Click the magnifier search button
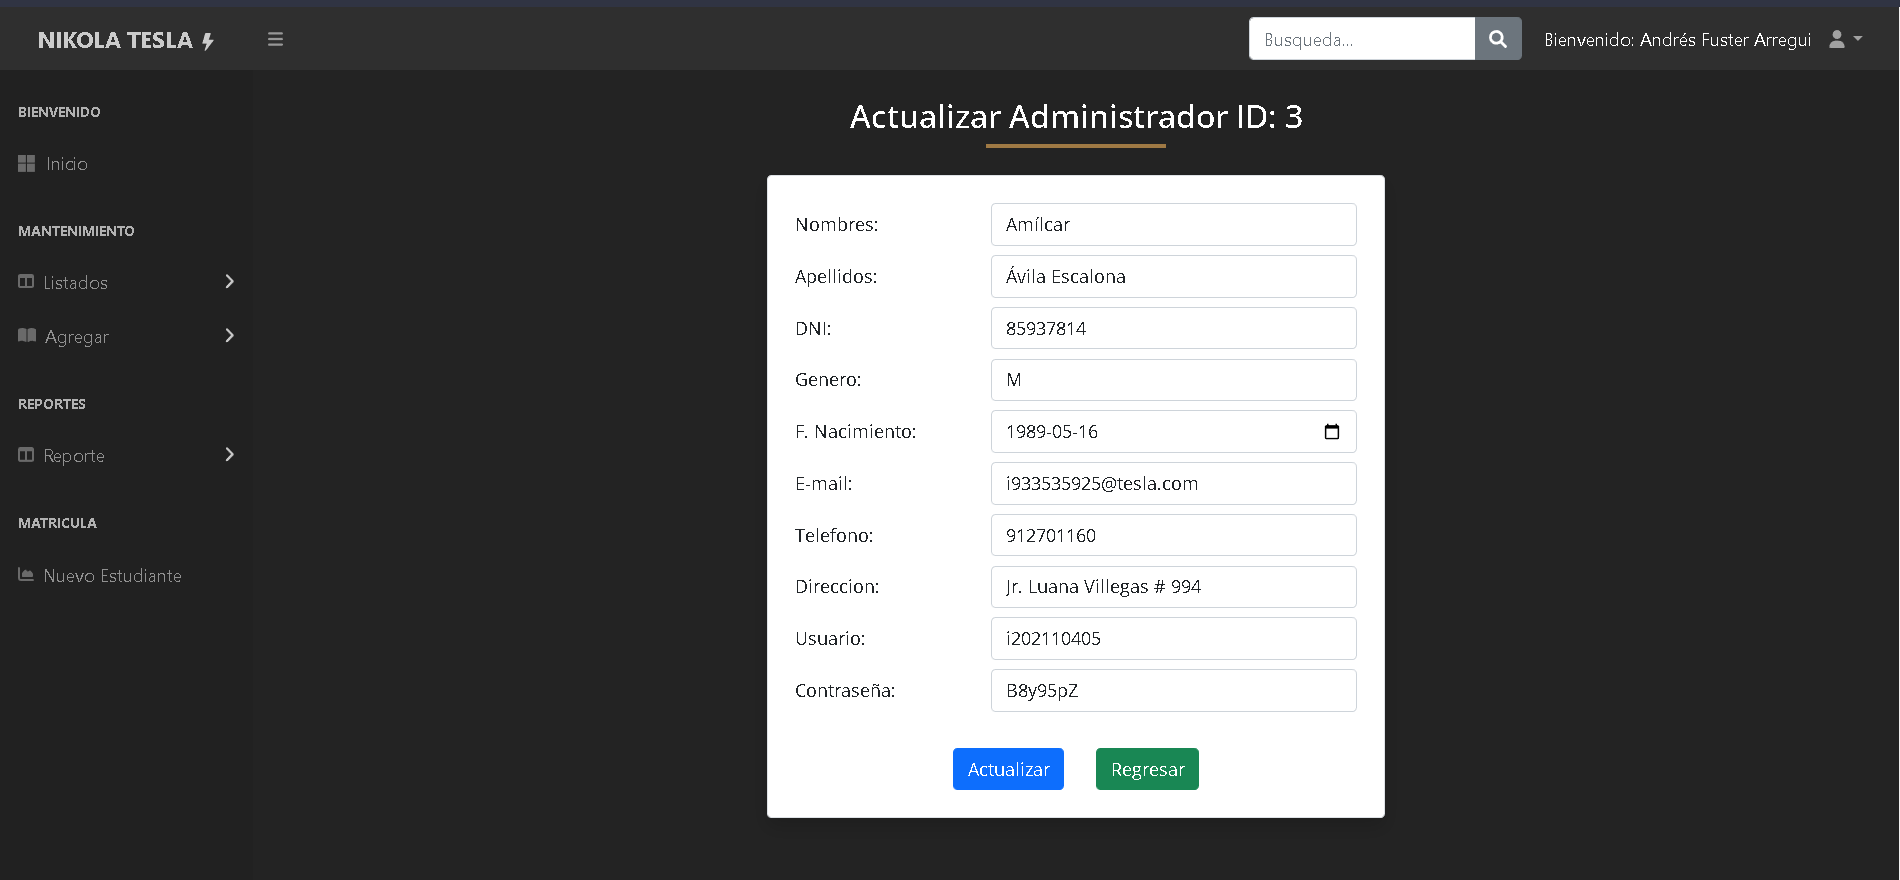Viewport: 1900px width, 880px height. 1498,39
